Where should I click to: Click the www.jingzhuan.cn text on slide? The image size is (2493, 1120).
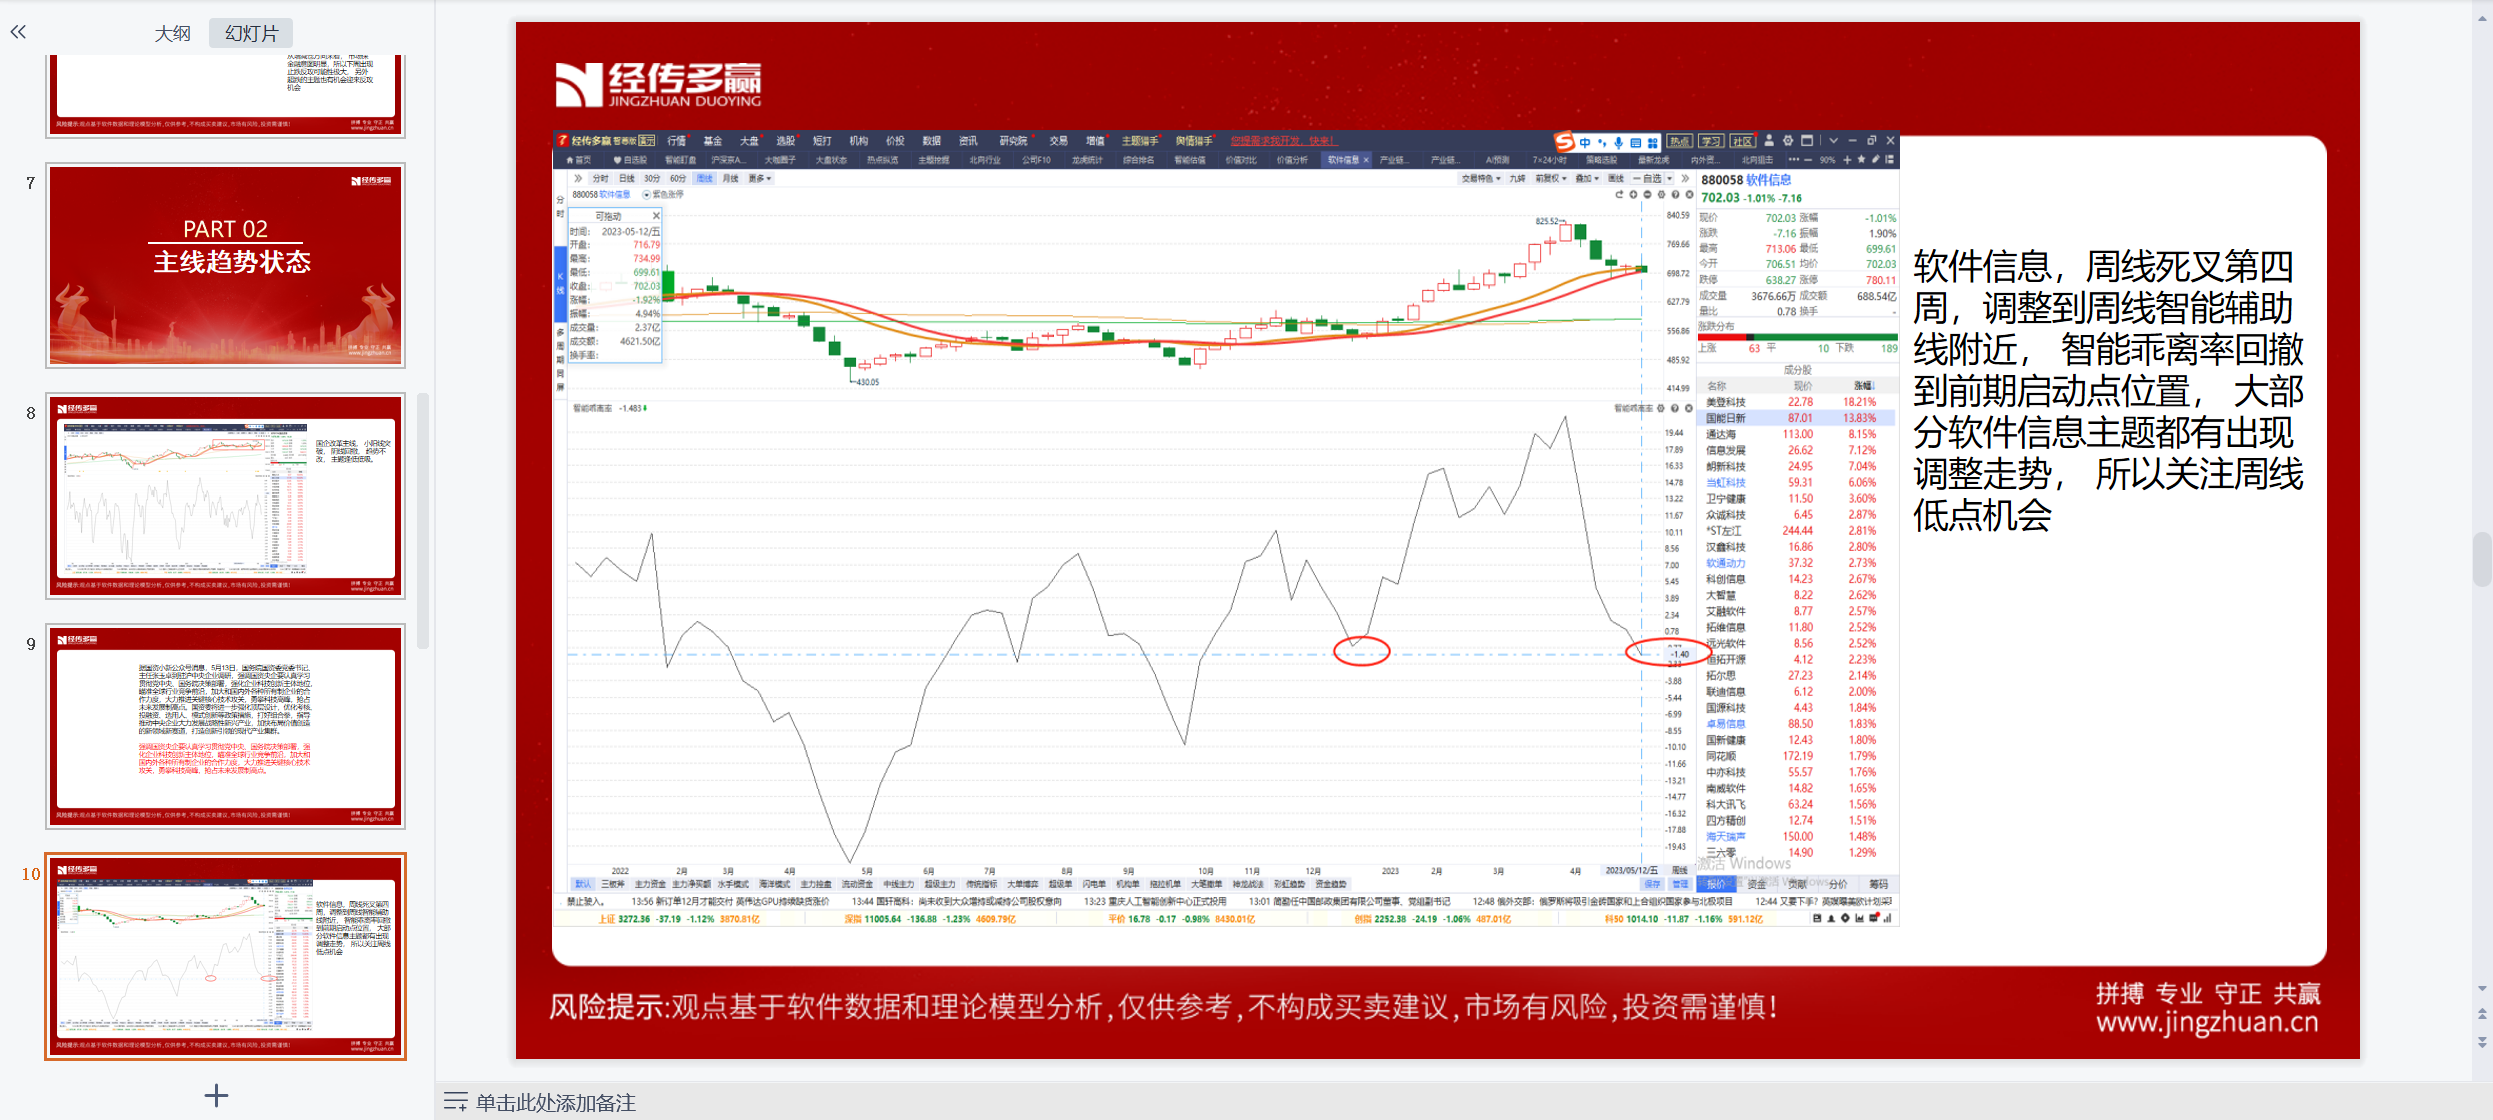pyautogui.click(x=2207, y=1023)
